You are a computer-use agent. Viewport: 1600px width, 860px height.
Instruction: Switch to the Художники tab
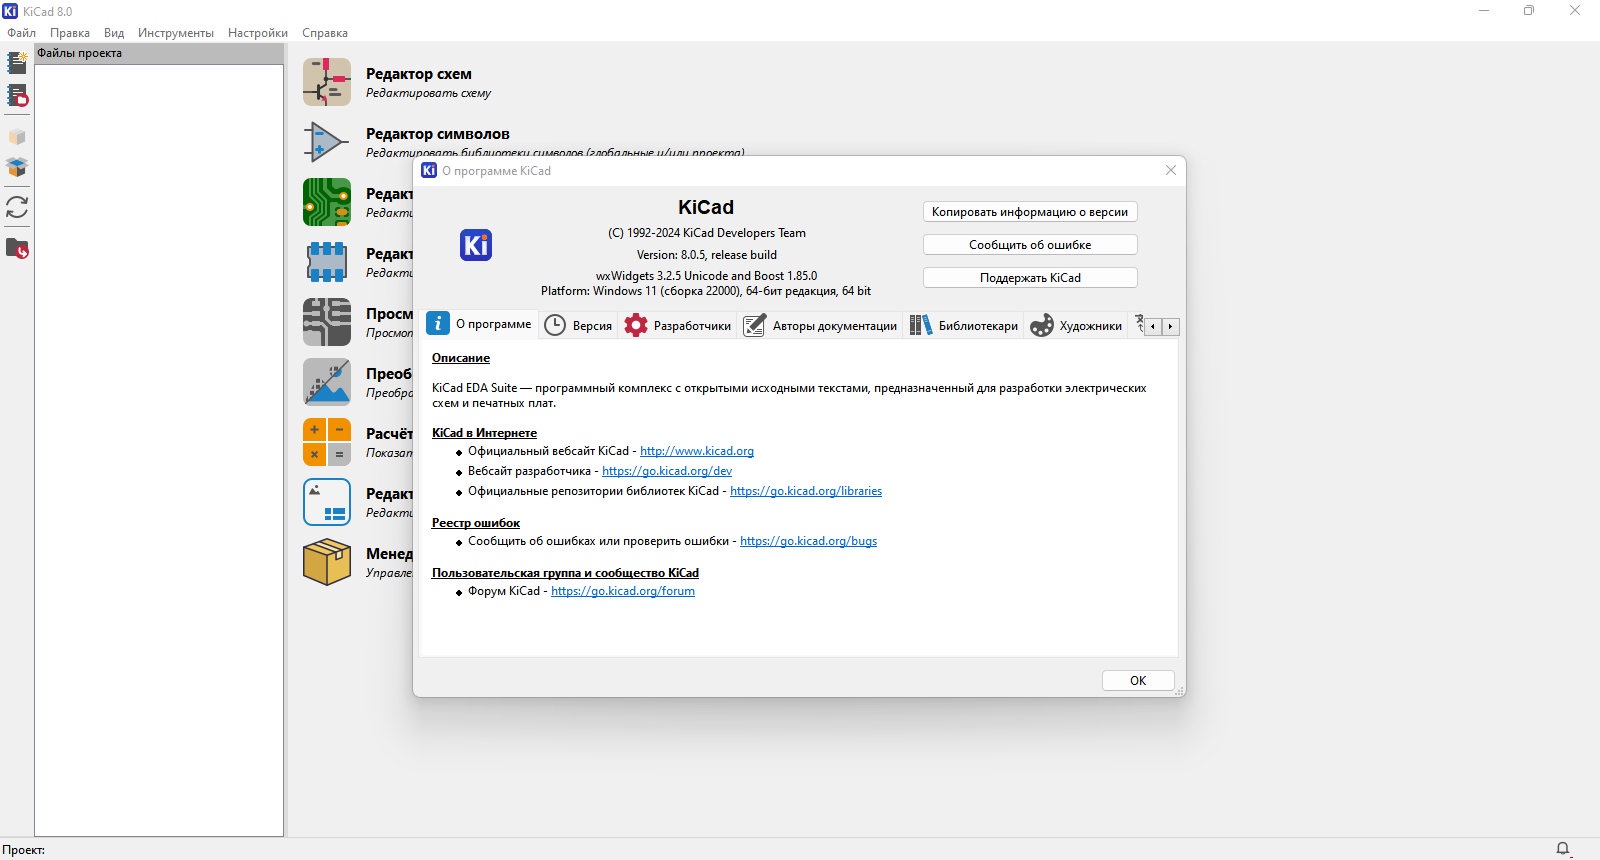[x=1076, y=326]
